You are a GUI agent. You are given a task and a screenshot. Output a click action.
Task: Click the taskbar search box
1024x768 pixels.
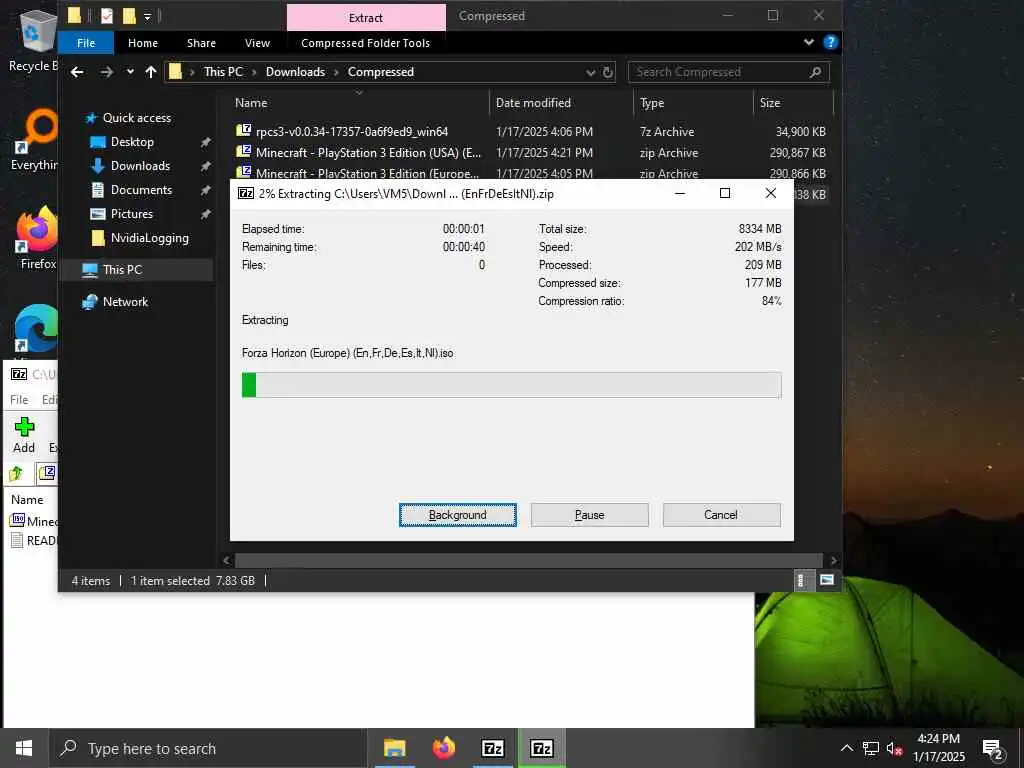[208, 748]
